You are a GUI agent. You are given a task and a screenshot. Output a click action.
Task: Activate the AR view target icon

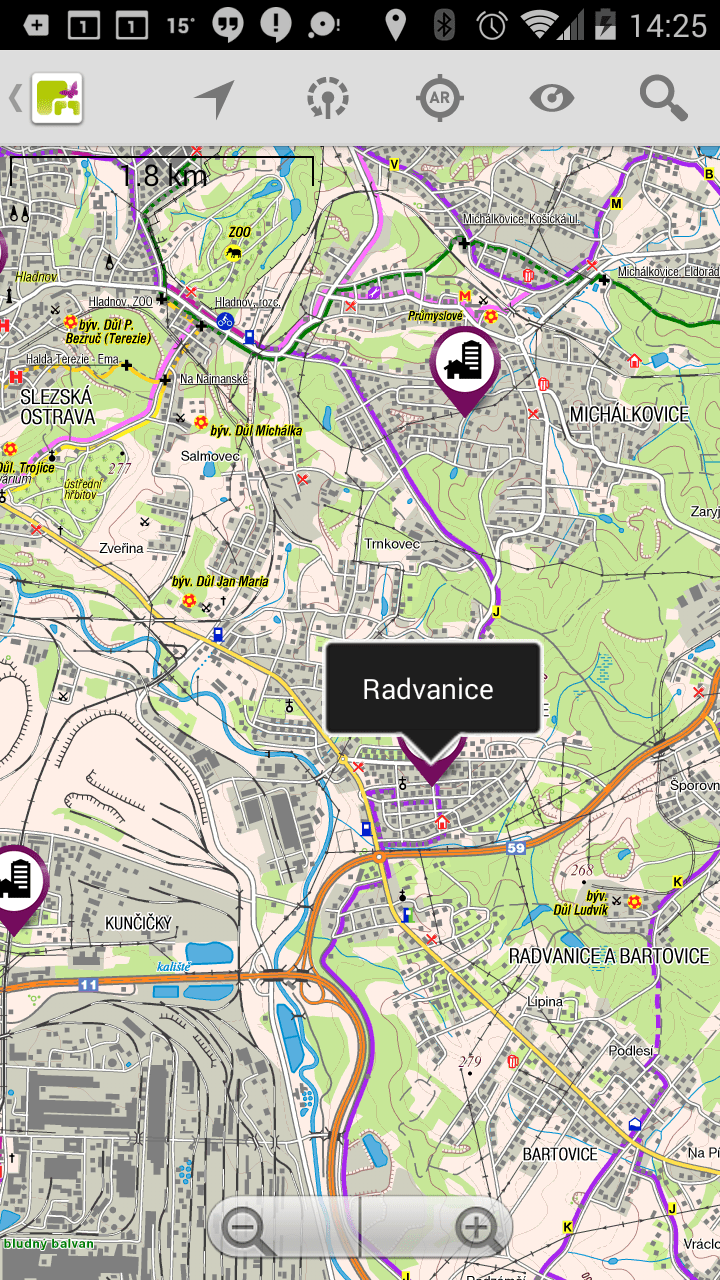(x=439, y=98)
